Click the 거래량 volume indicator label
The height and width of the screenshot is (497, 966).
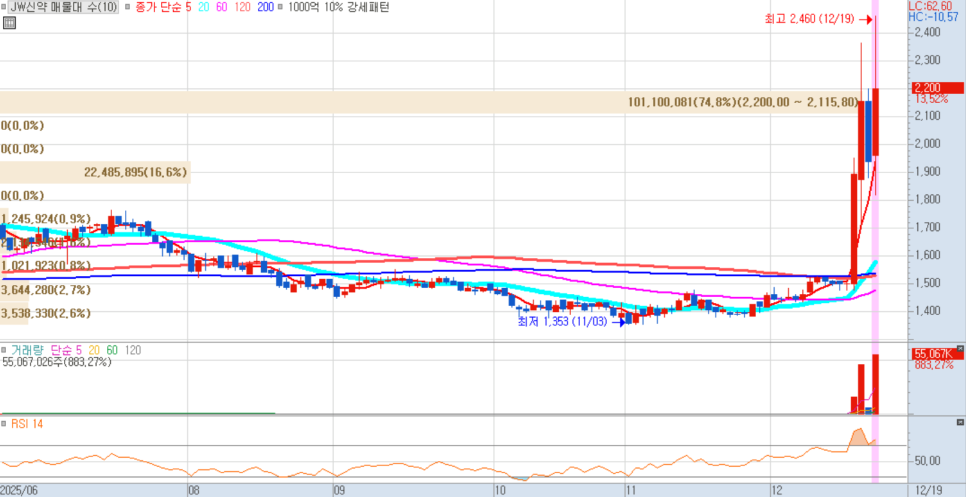pyautogui.click(x=26, y=350)
